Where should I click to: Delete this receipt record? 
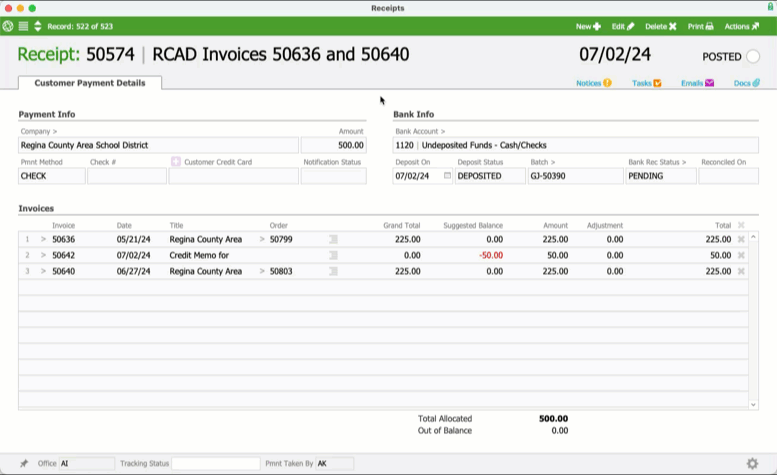(661, 26)
